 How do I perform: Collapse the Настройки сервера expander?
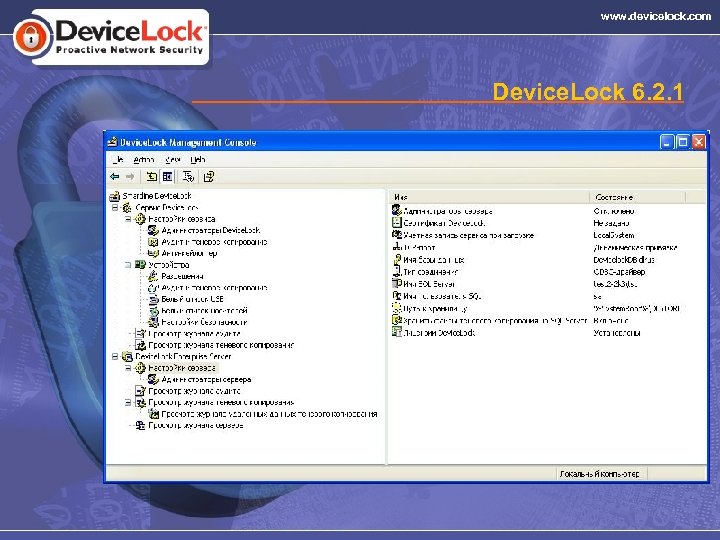click(x=128, y=368)
